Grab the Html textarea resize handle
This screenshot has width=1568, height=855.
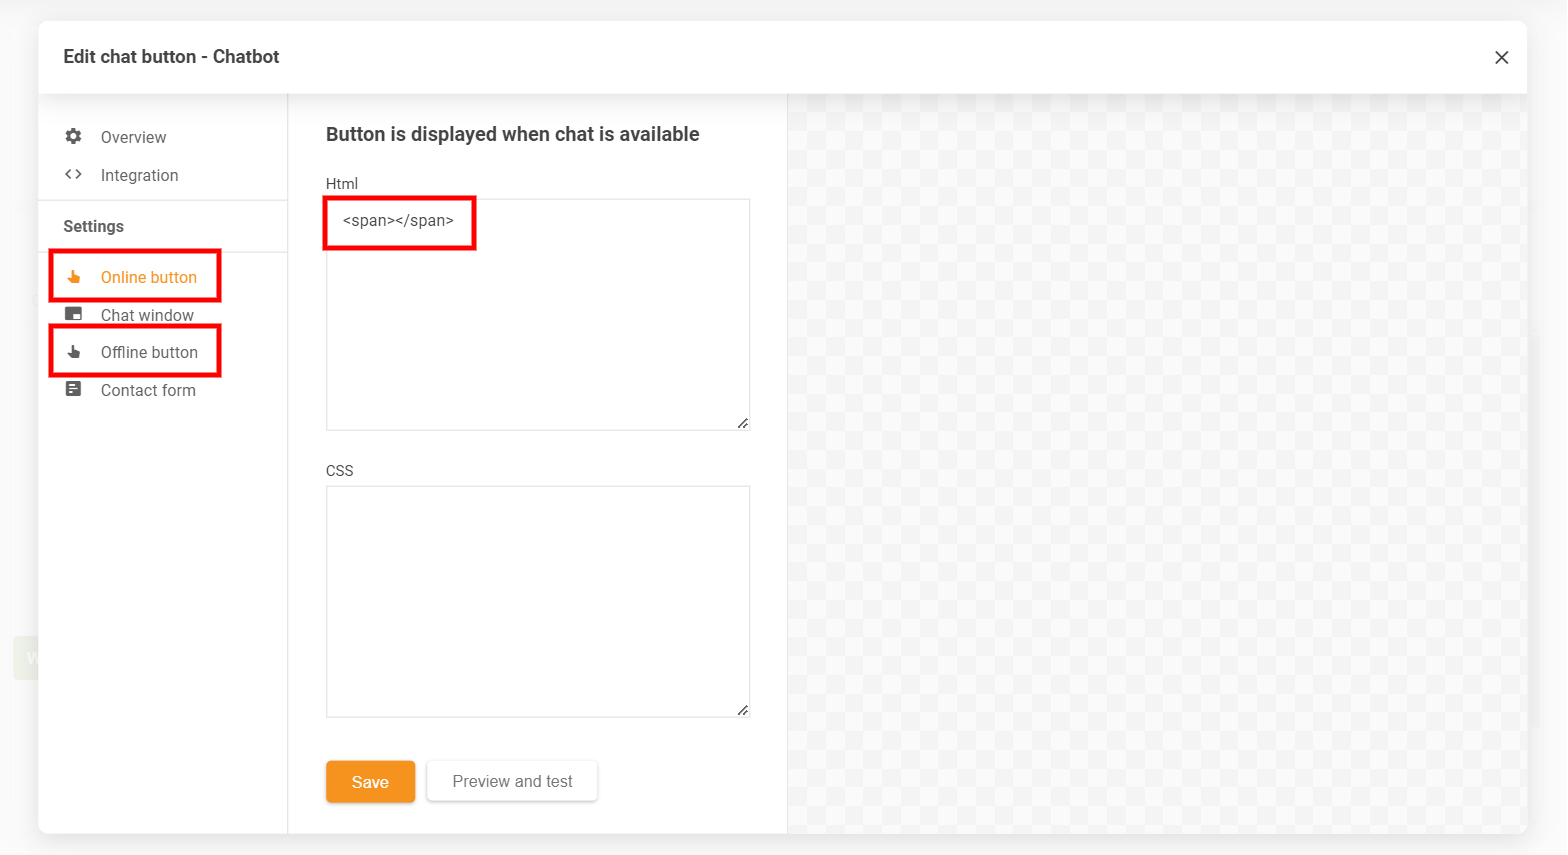[x=743, y=424]
